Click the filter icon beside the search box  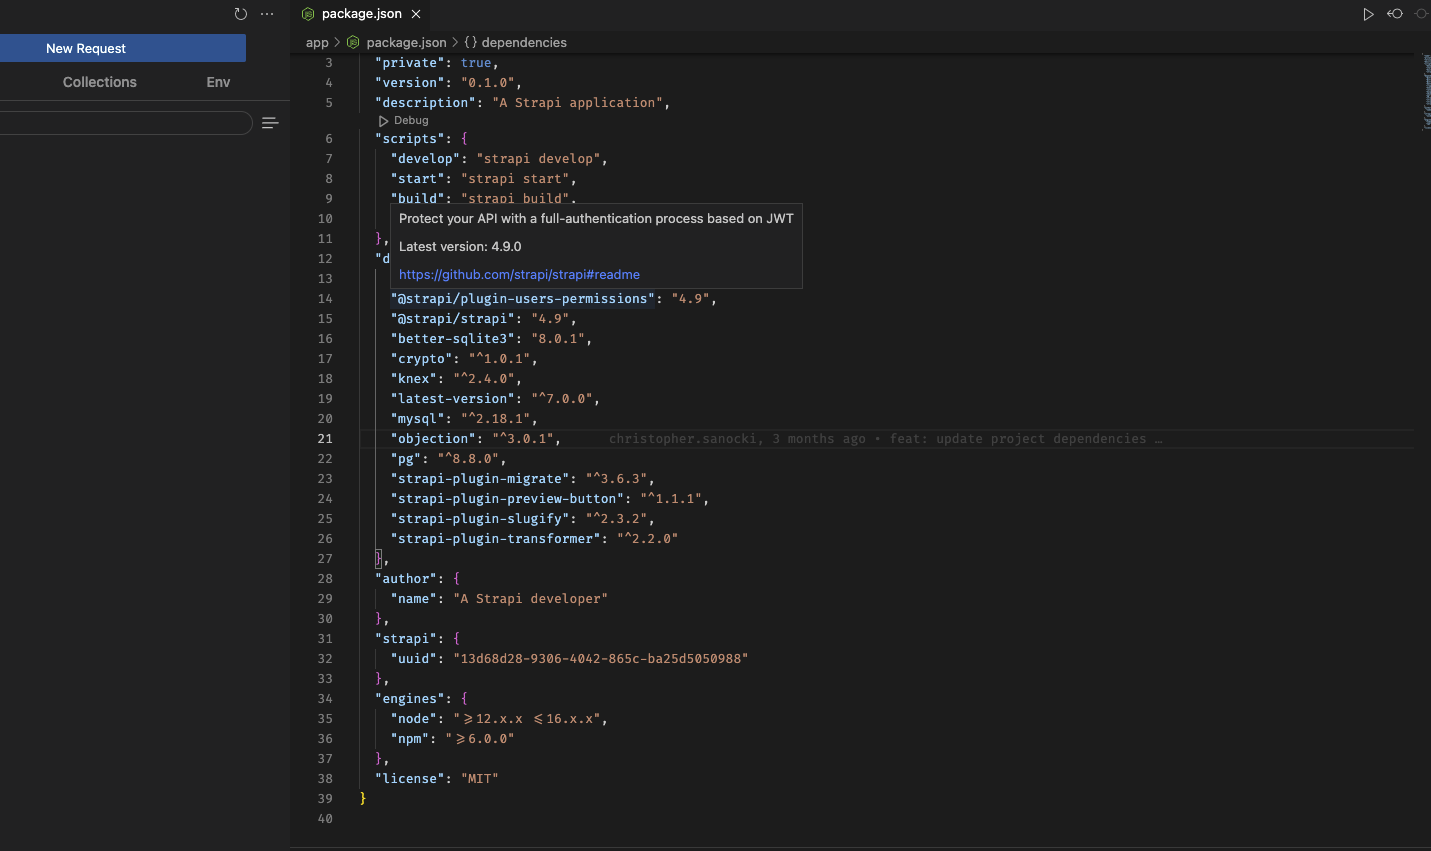270,122
